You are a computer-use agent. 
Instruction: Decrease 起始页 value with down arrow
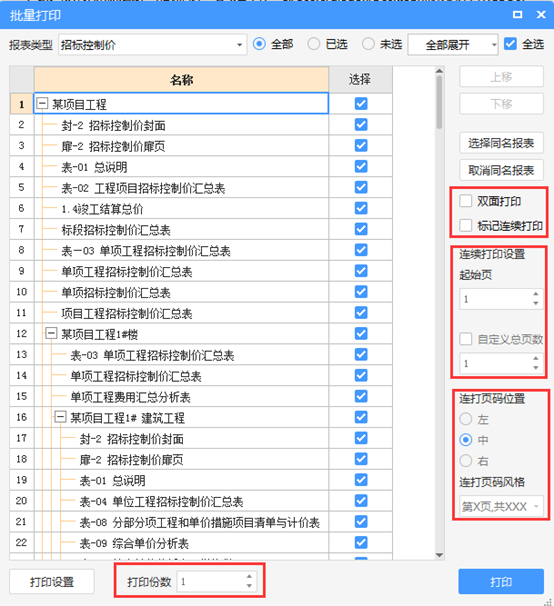[x=535, y=304]
